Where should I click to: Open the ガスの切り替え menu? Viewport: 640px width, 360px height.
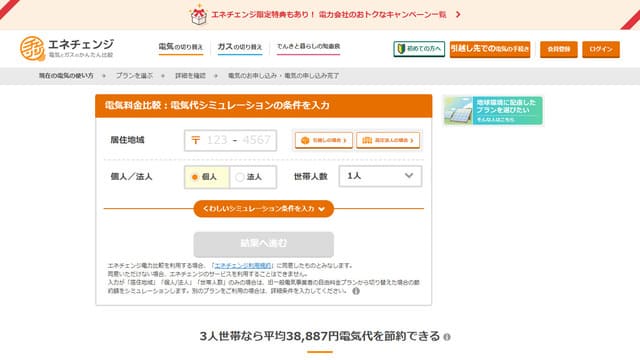240,47
